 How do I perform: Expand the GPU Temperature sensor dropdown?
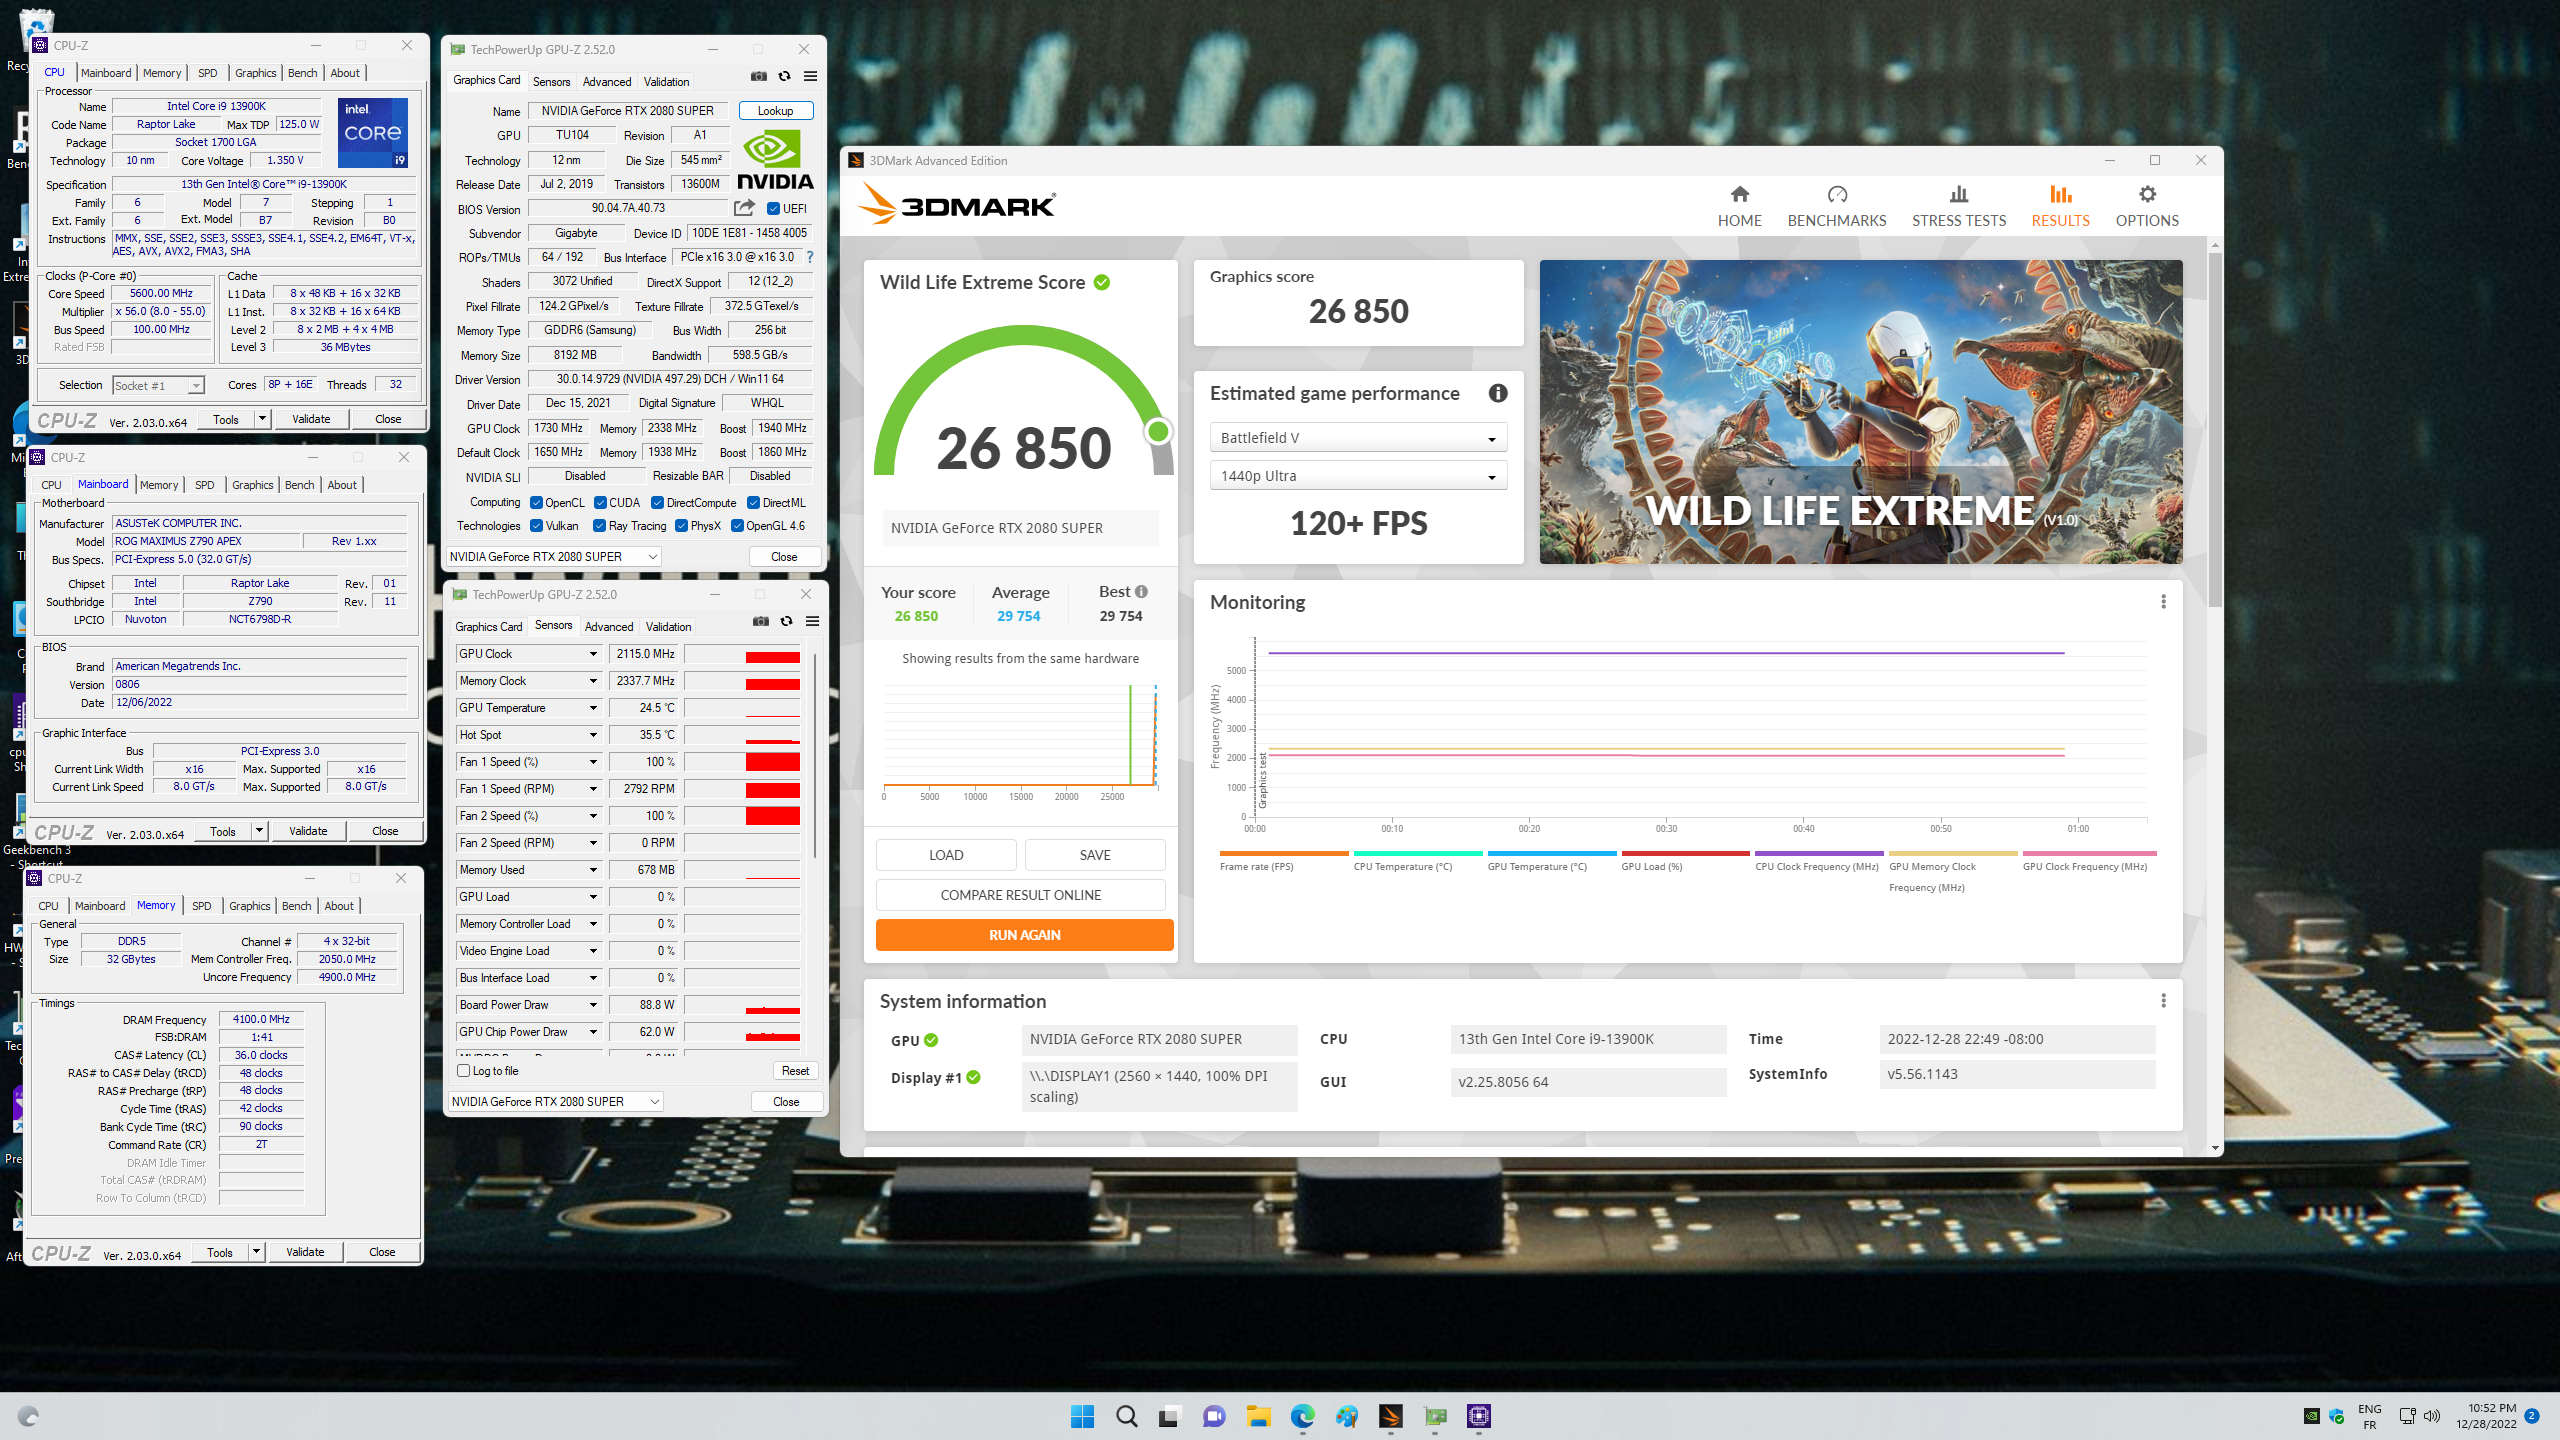tap(593, 708)
